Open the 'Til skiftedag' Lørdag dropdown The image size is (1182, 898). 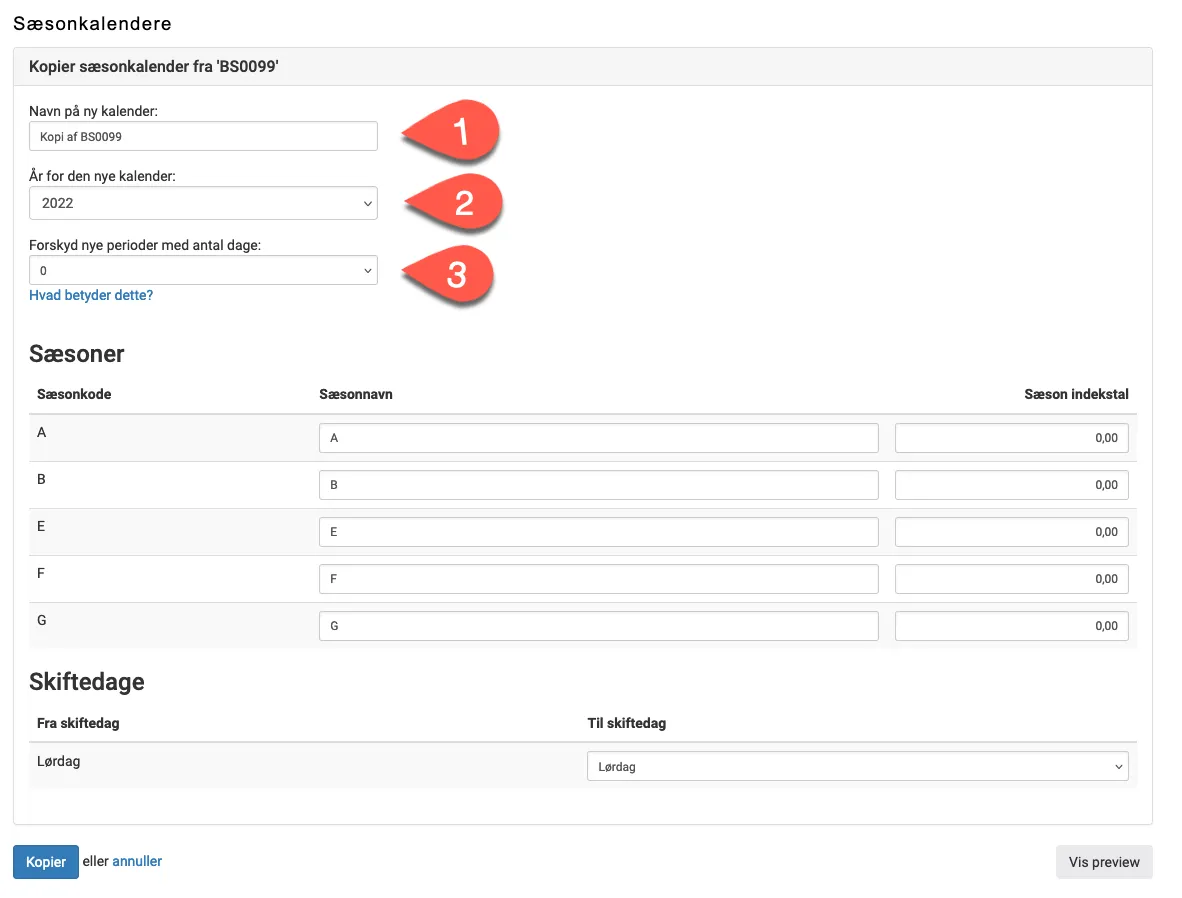tap(857, 767)
